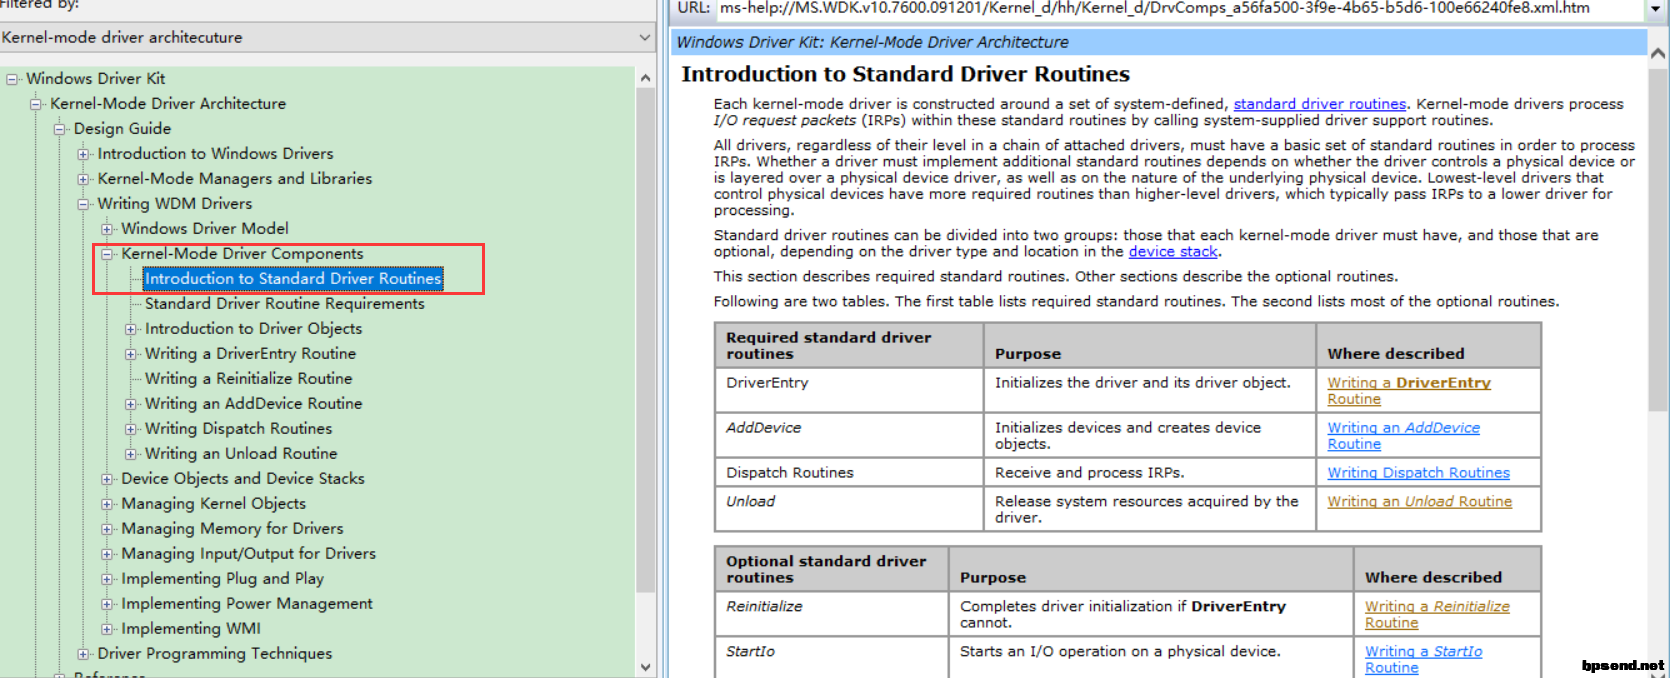Expand Driver Programming Techniques node
Screen dimensions: 1670x678
84,654
